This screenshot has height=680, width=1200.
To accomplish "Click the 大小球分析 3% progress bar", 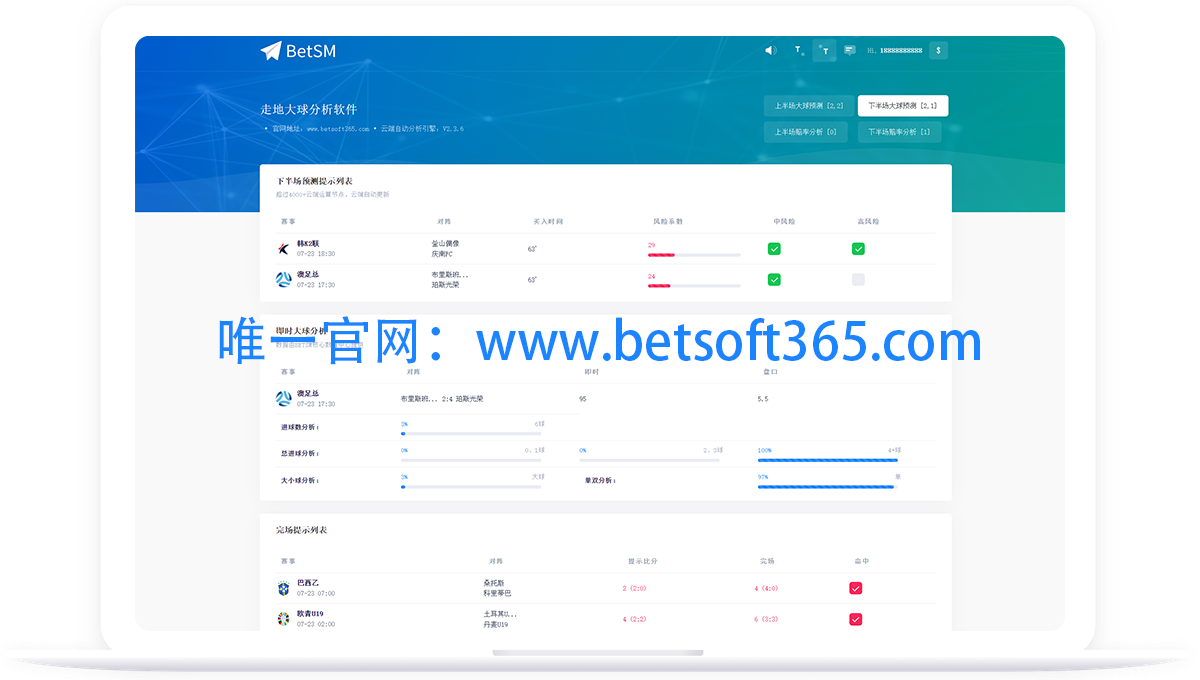I will (472, 487).
